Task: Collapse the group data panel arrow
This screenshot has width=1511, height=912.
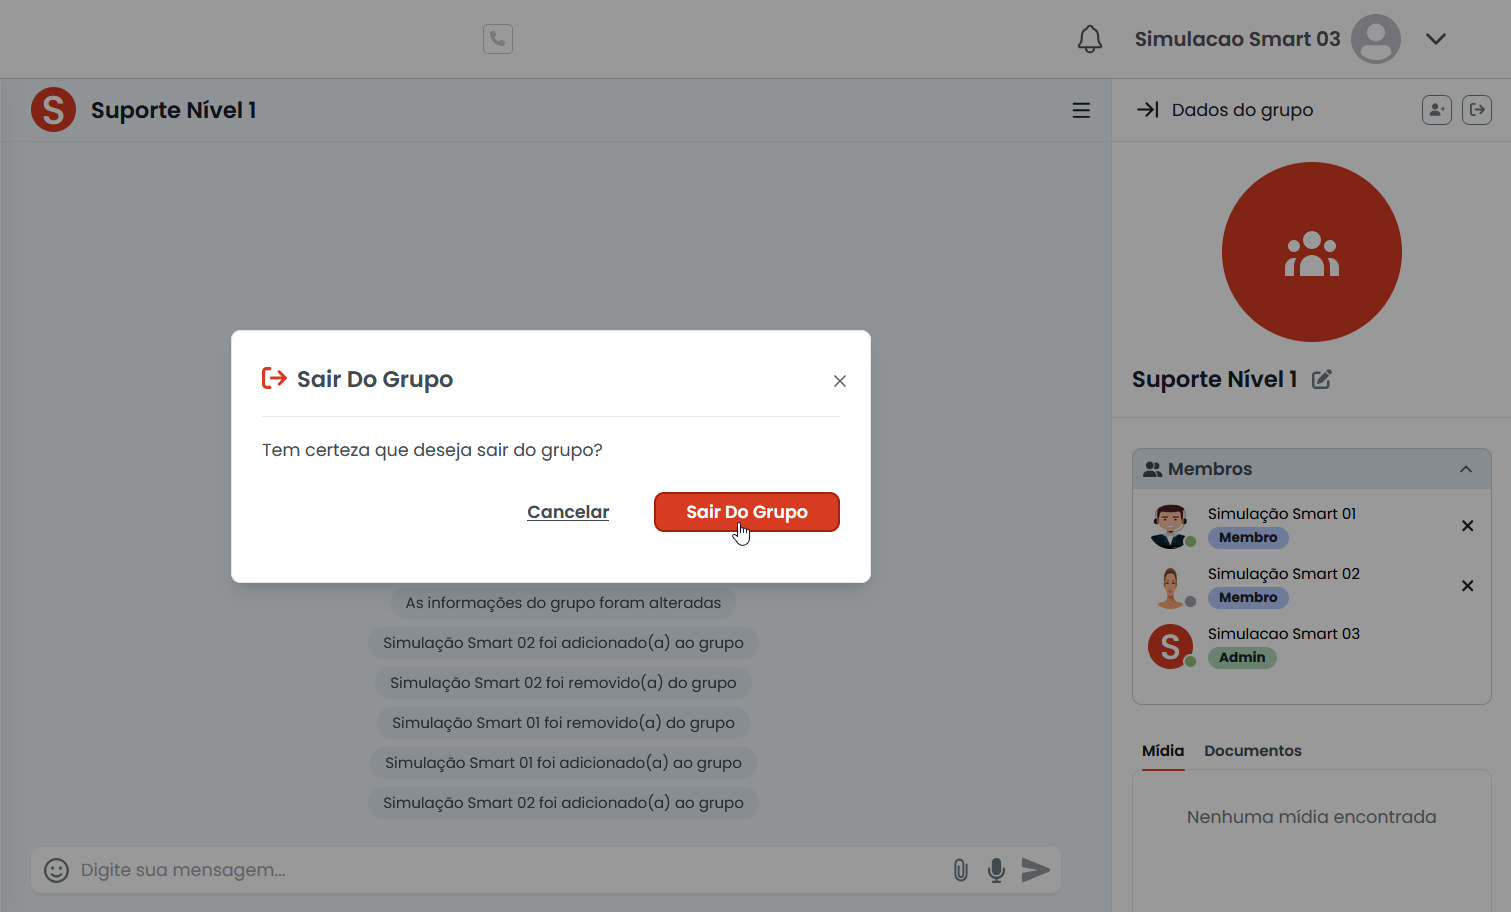Action: tap(1147, 110)
